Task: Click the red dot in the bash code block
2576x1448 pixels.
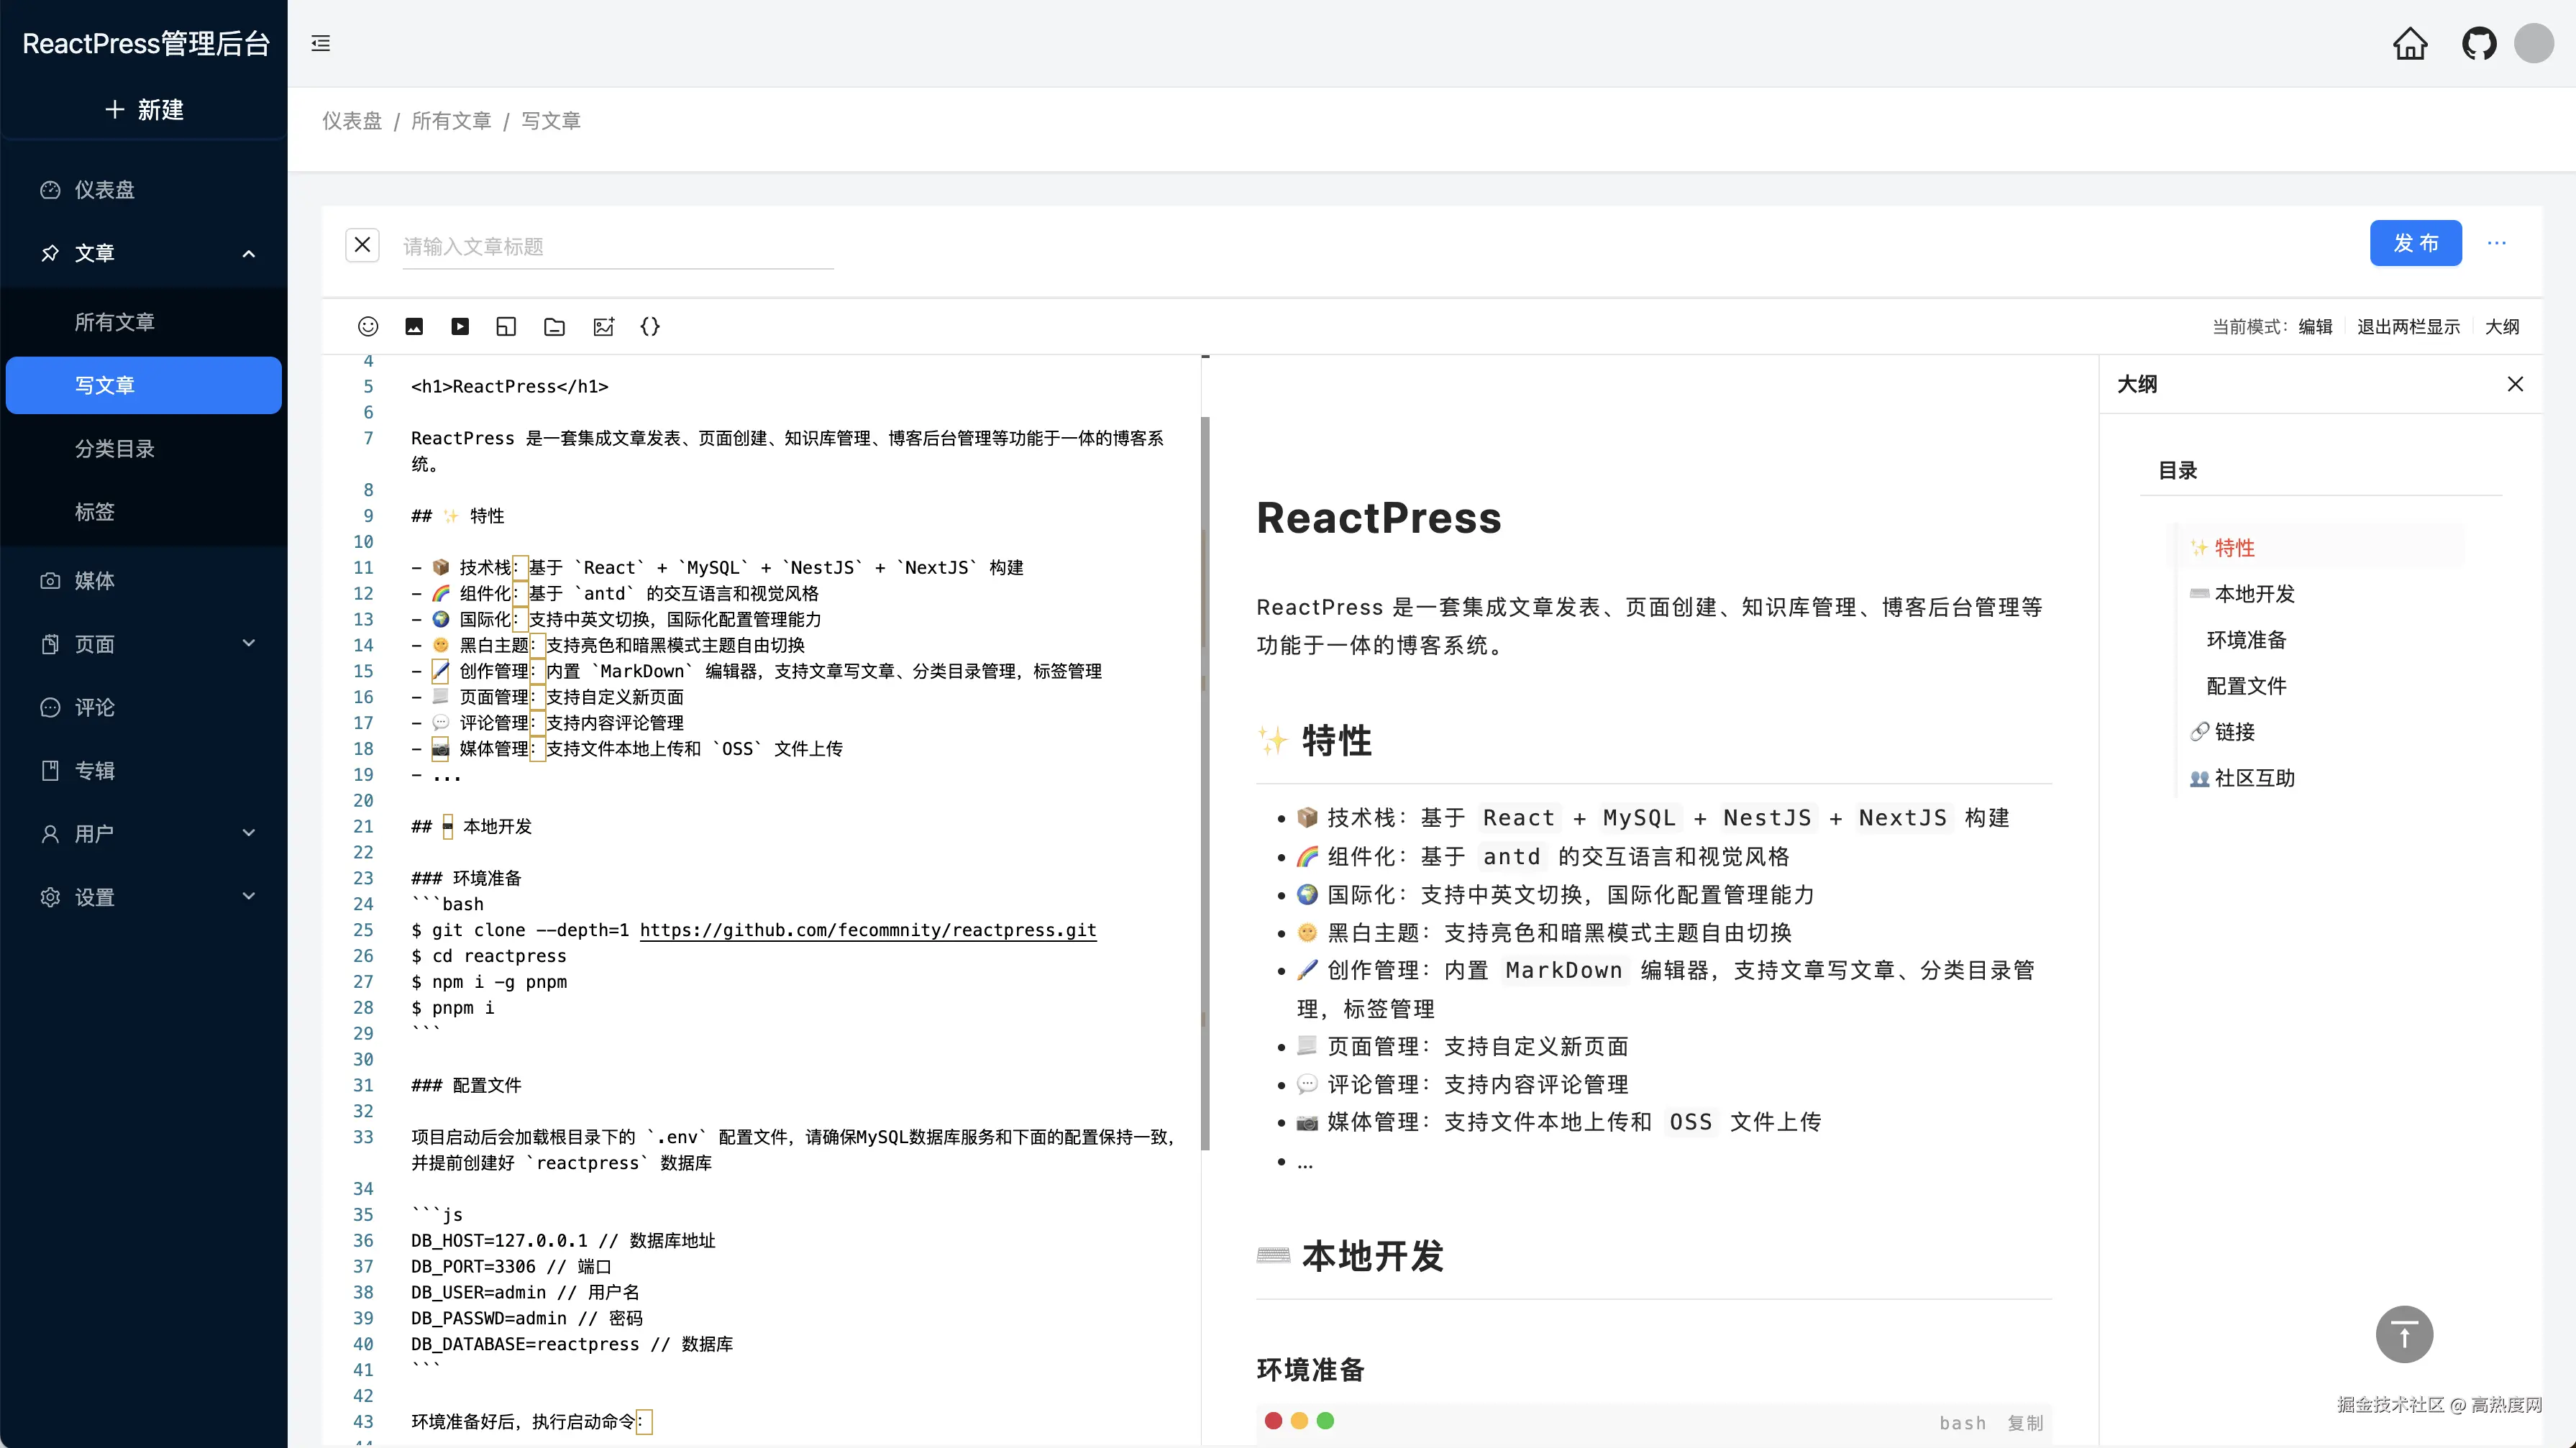Action: [1273, 1420]
